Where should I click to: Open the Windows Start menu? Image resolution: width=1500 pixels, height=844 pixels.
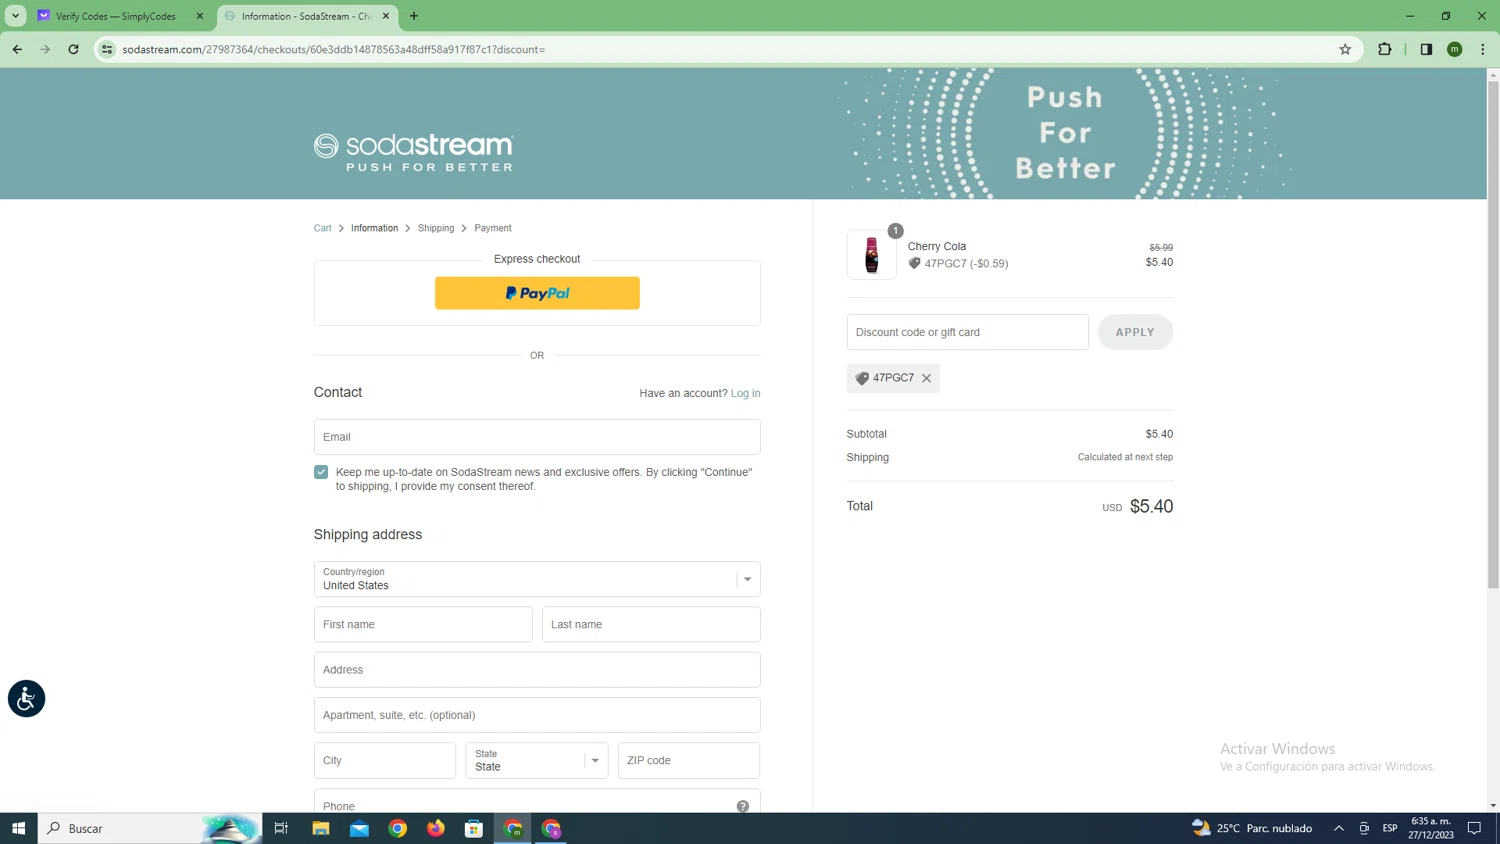pyautogui.click(x=18, y=828)
